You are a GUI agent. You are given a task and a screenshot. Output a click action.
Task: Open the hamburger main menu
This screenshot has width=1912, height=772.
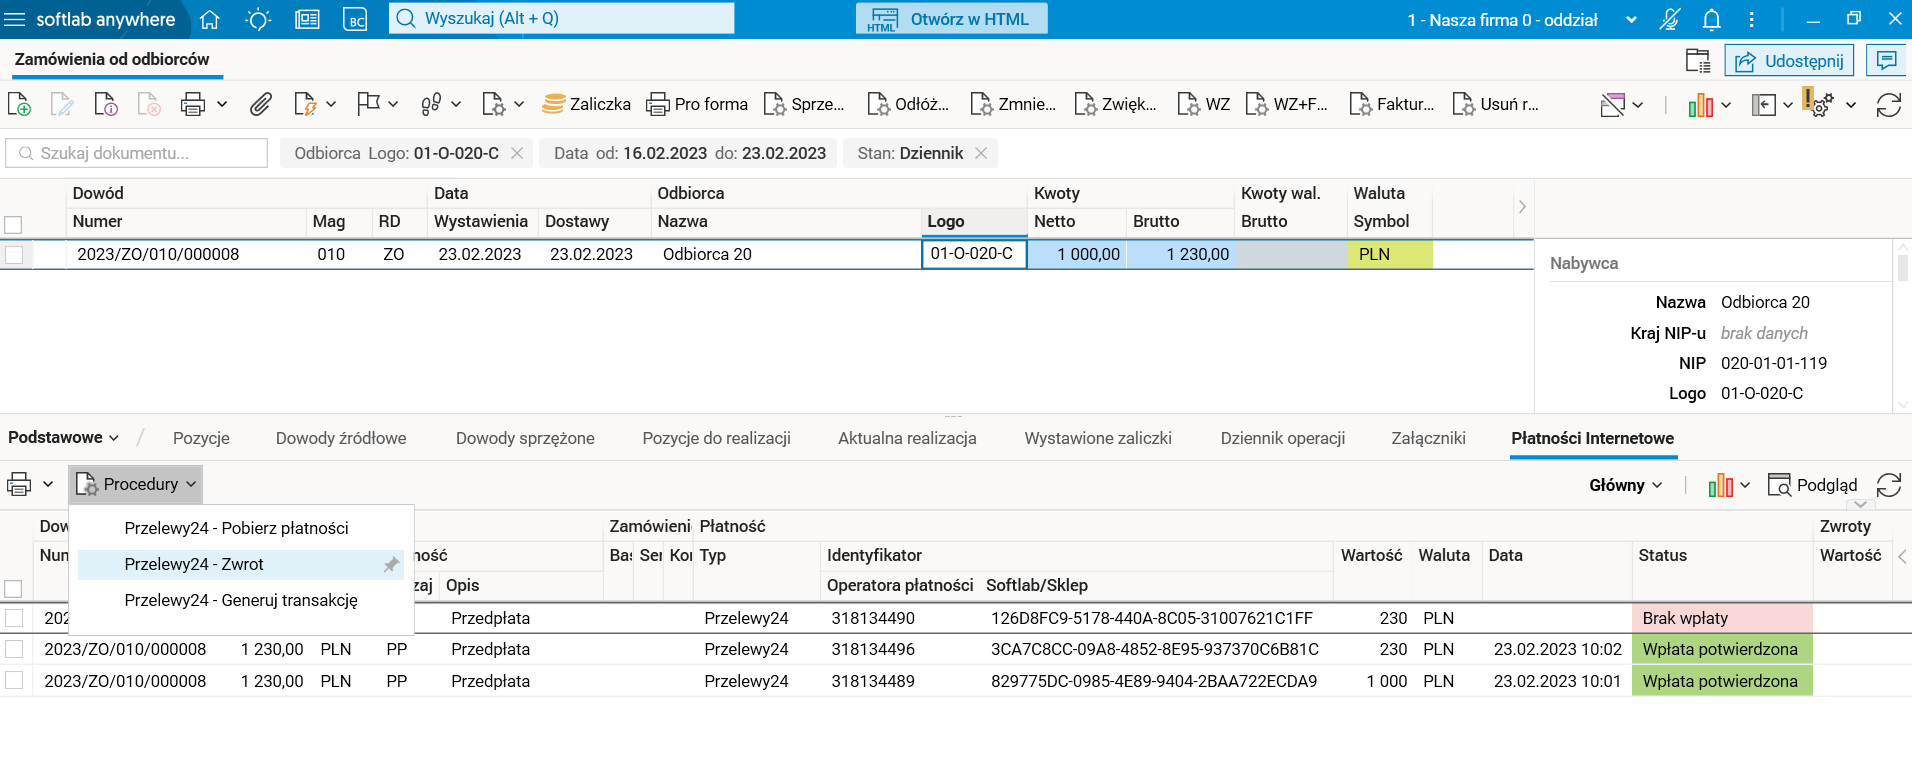(x=15, y=19)
